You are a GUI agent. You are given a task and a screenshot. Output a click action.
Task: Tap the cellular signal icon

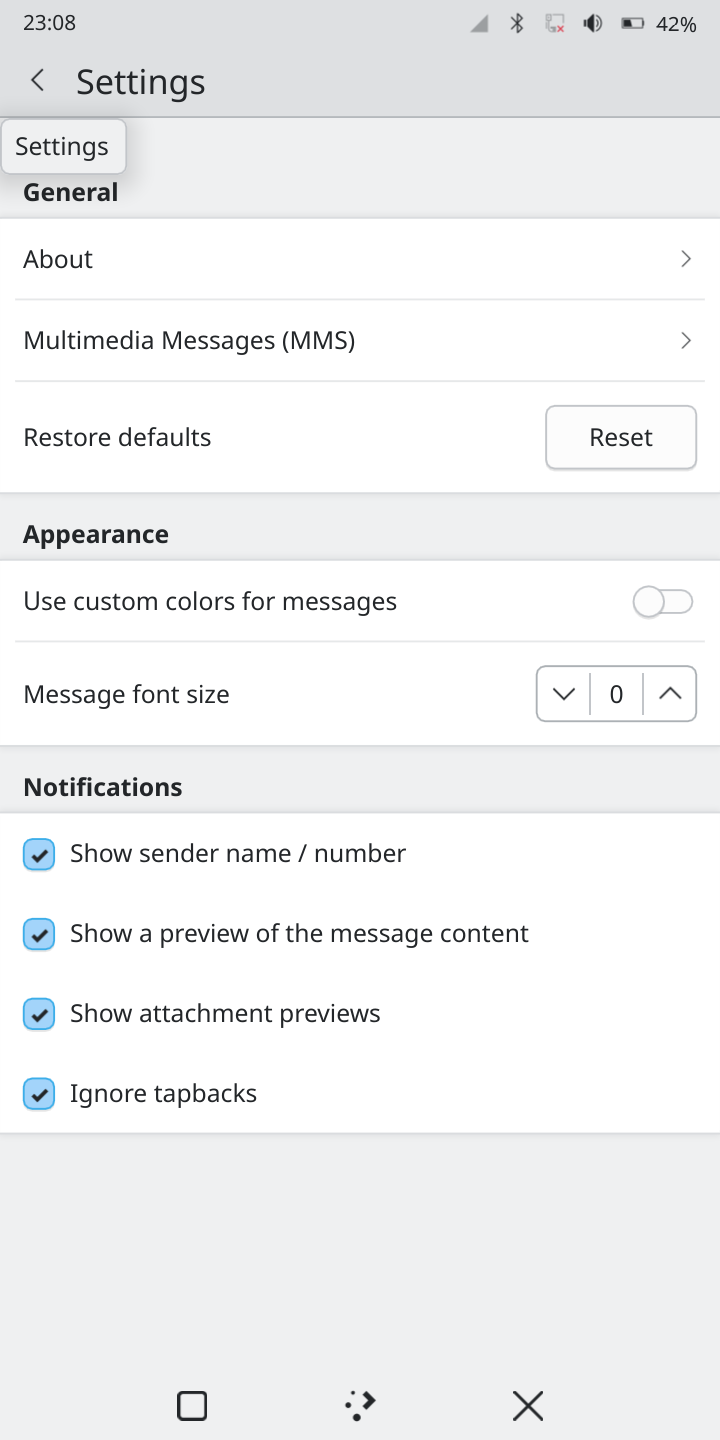click(480, 24)
